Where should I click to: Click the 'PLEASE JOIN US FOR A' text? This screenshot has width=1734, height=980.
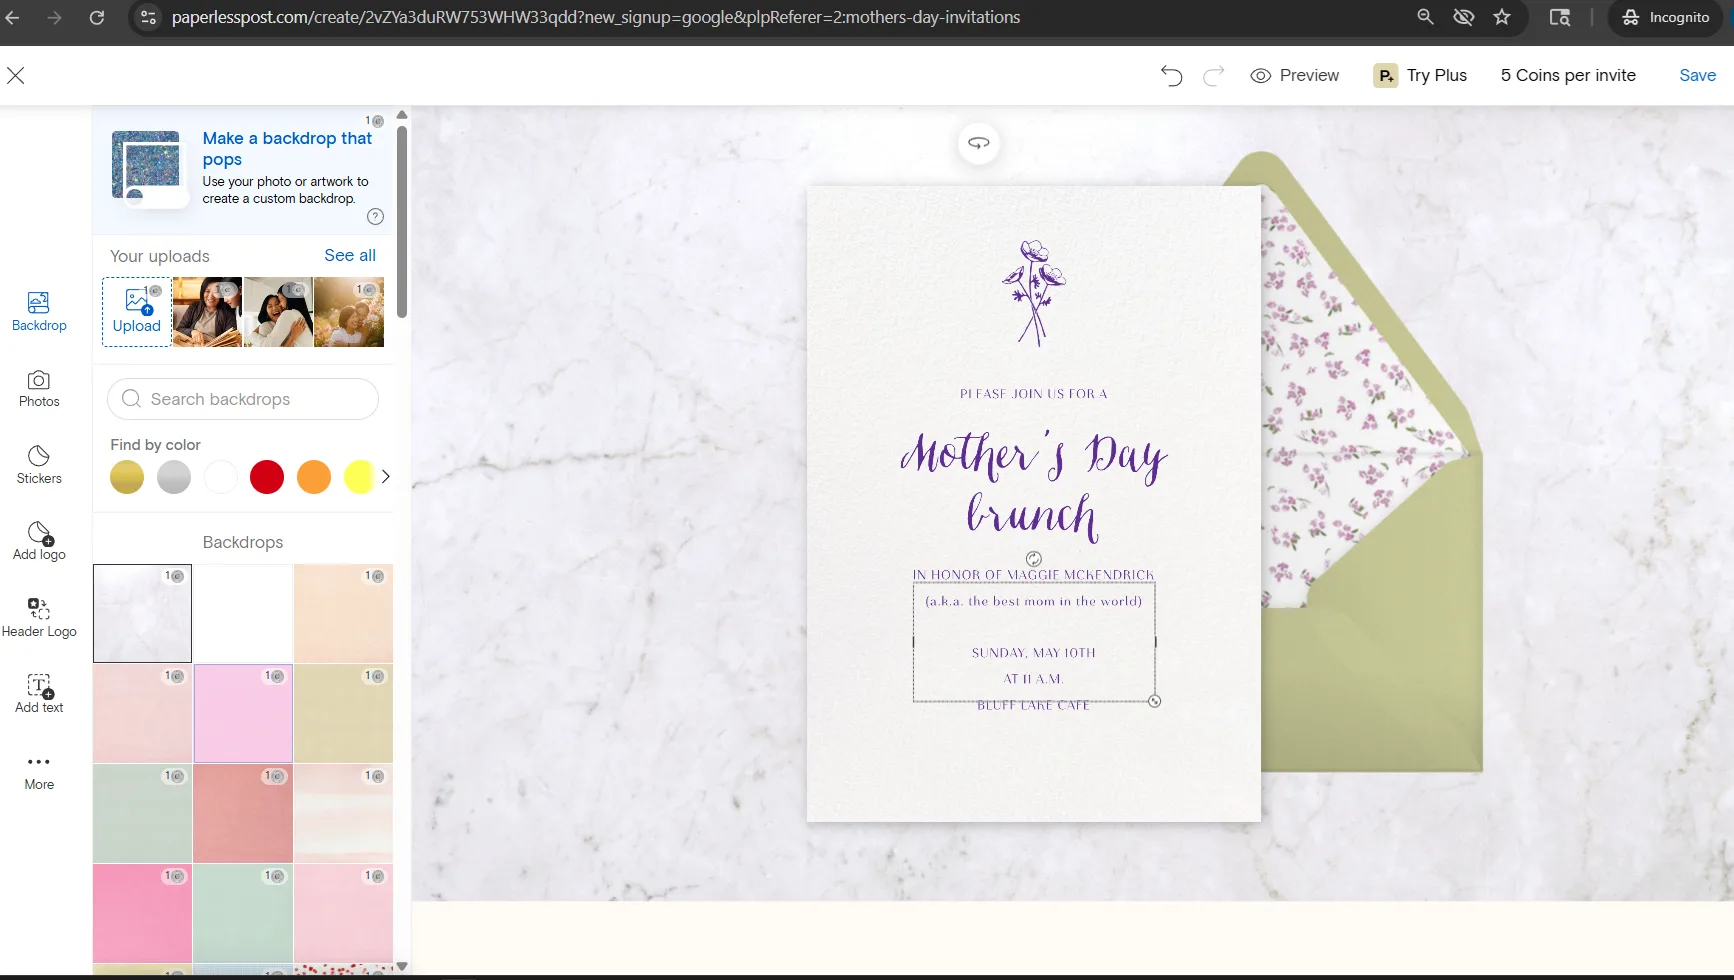coord(1033,394)
